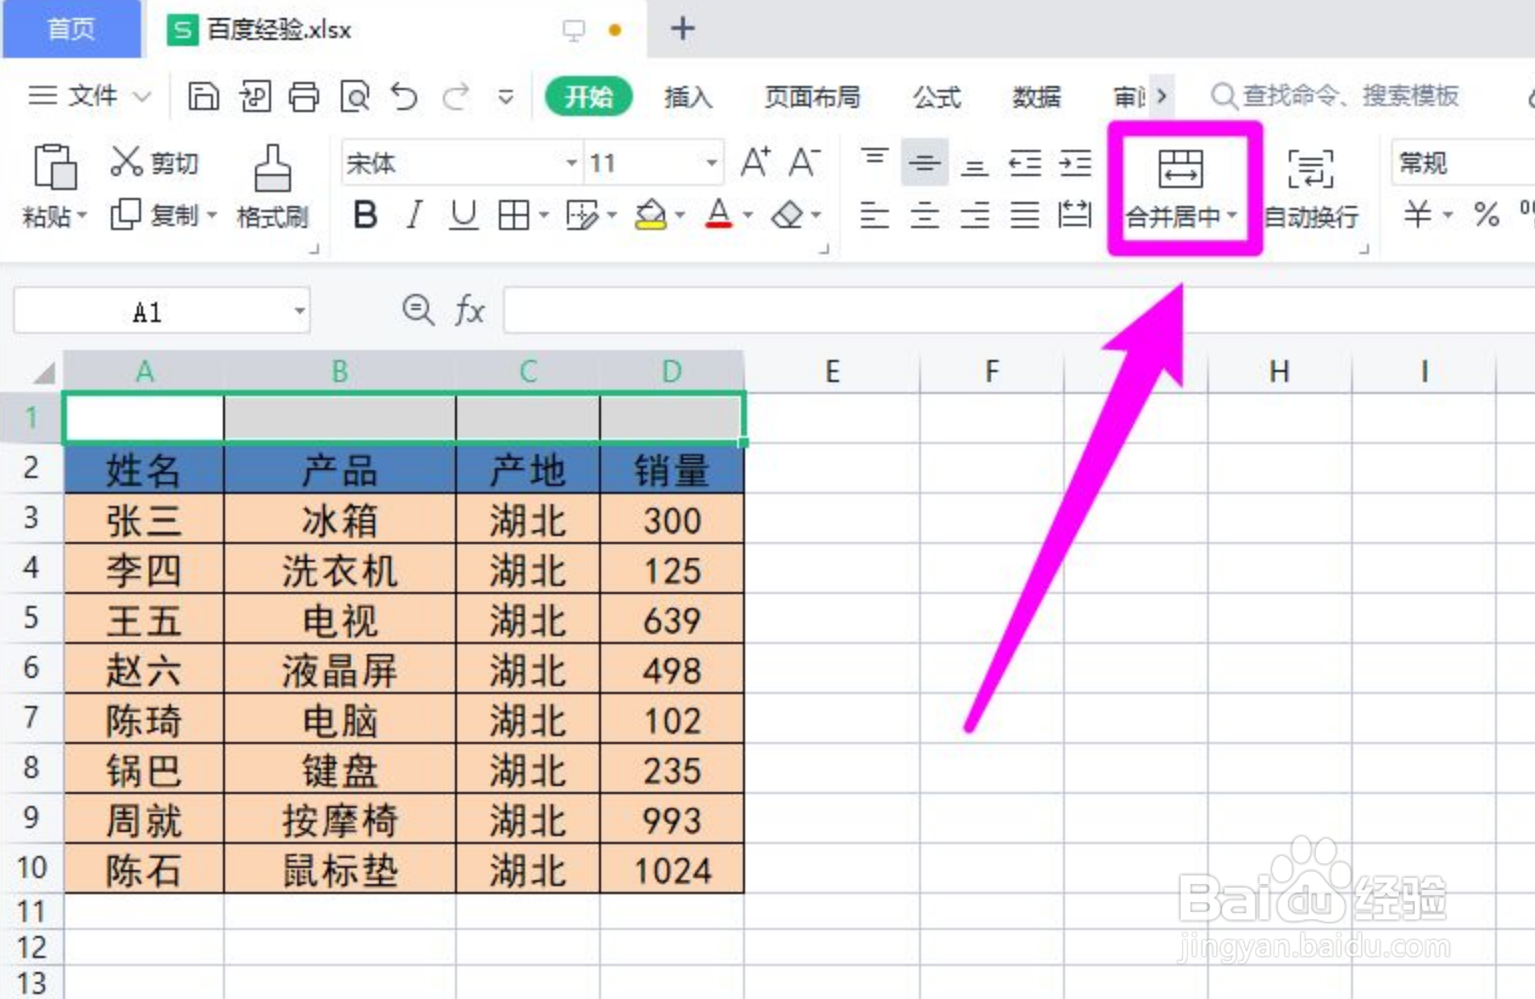Image resolution: width=1535 pixels, height=999 pixels.
Task: Switch to the 数据 ribbon tab
Action: click(x=1037, y=97)
